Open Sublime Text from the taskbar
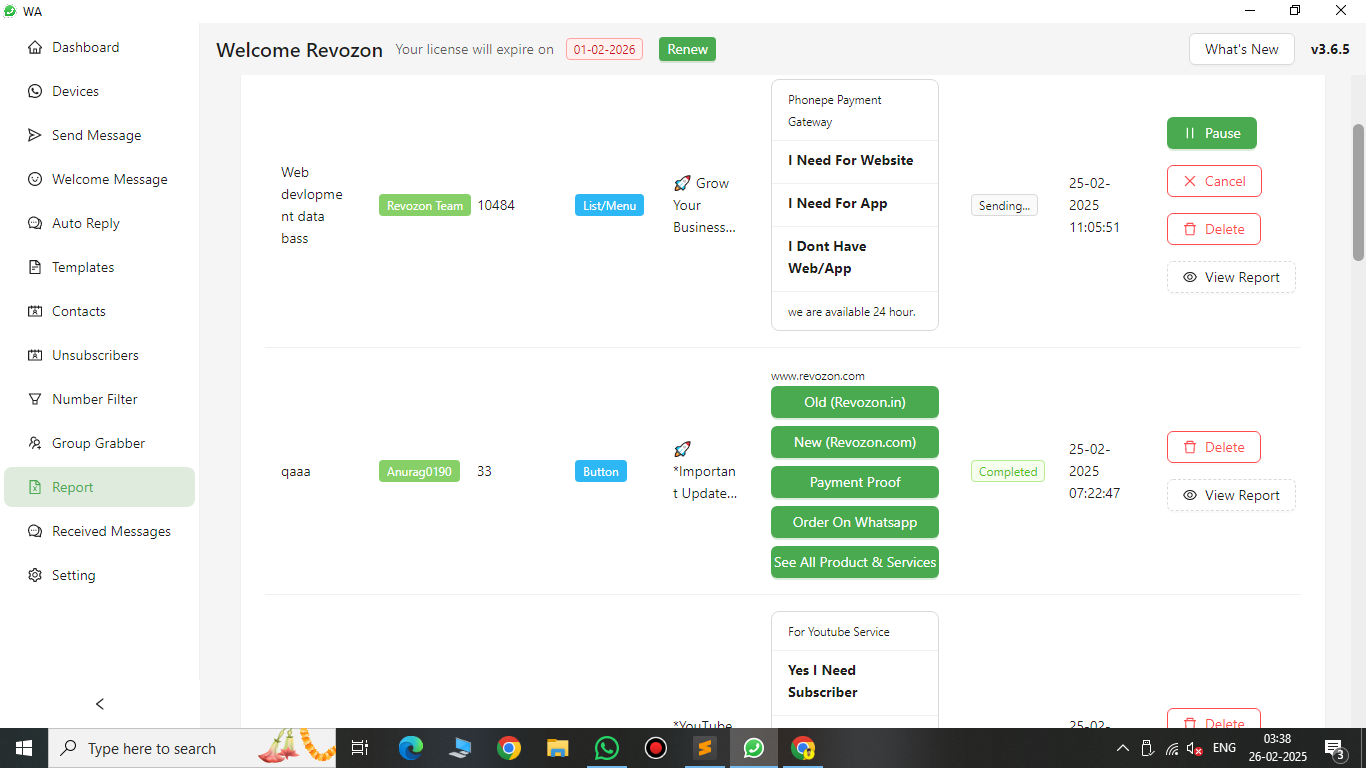This screenshot has height=768, width=1366. [x=705, y=748]
